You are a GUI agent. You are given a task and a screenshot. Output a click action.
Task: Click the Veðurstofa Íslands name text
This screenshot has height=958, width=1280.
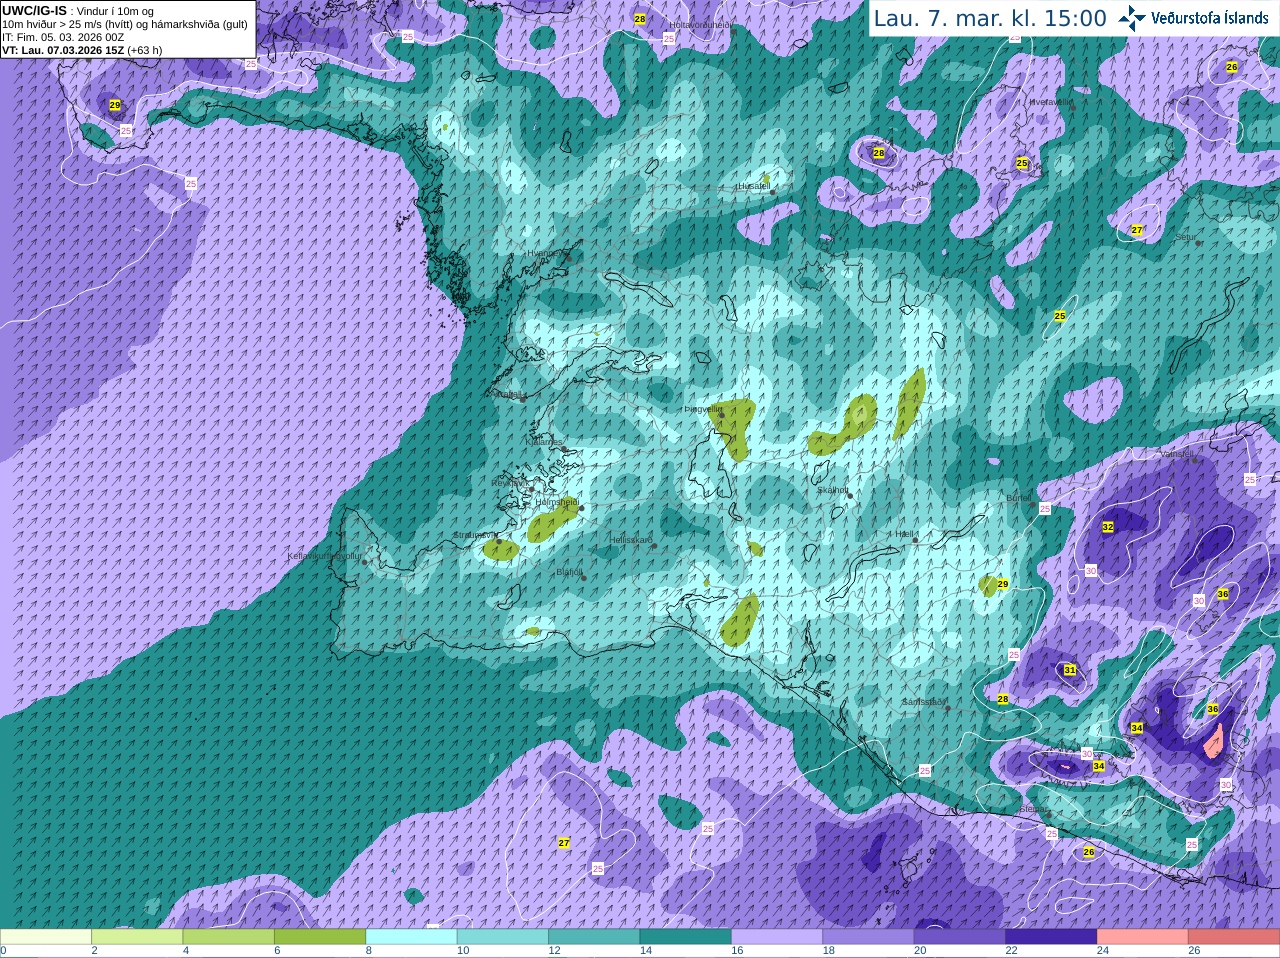[x=1208, y=18]
